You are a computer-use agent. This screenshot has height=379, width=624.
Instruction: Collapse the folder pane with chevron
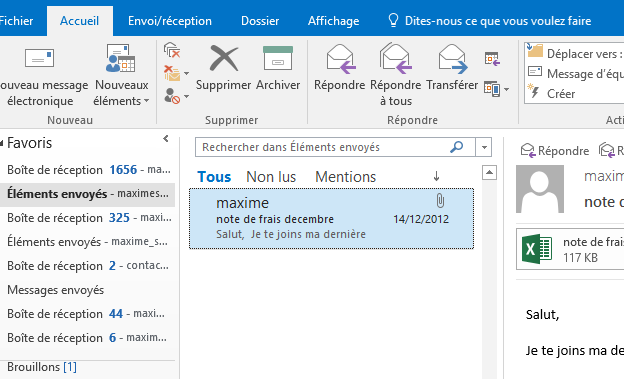(166, 139)
